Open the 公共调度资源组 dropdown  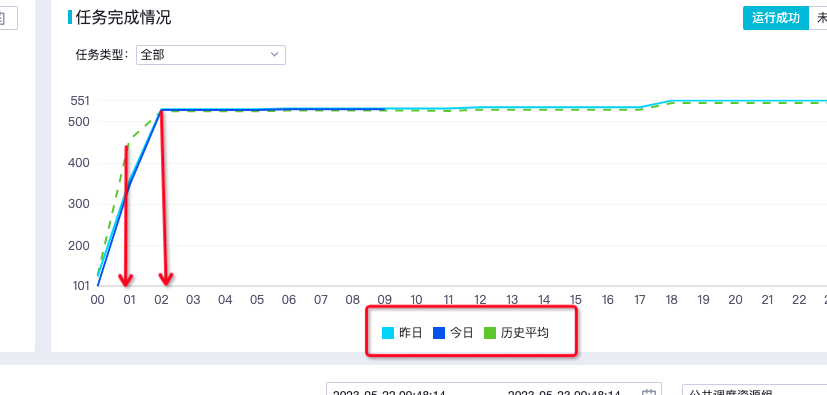click(754, 390)
